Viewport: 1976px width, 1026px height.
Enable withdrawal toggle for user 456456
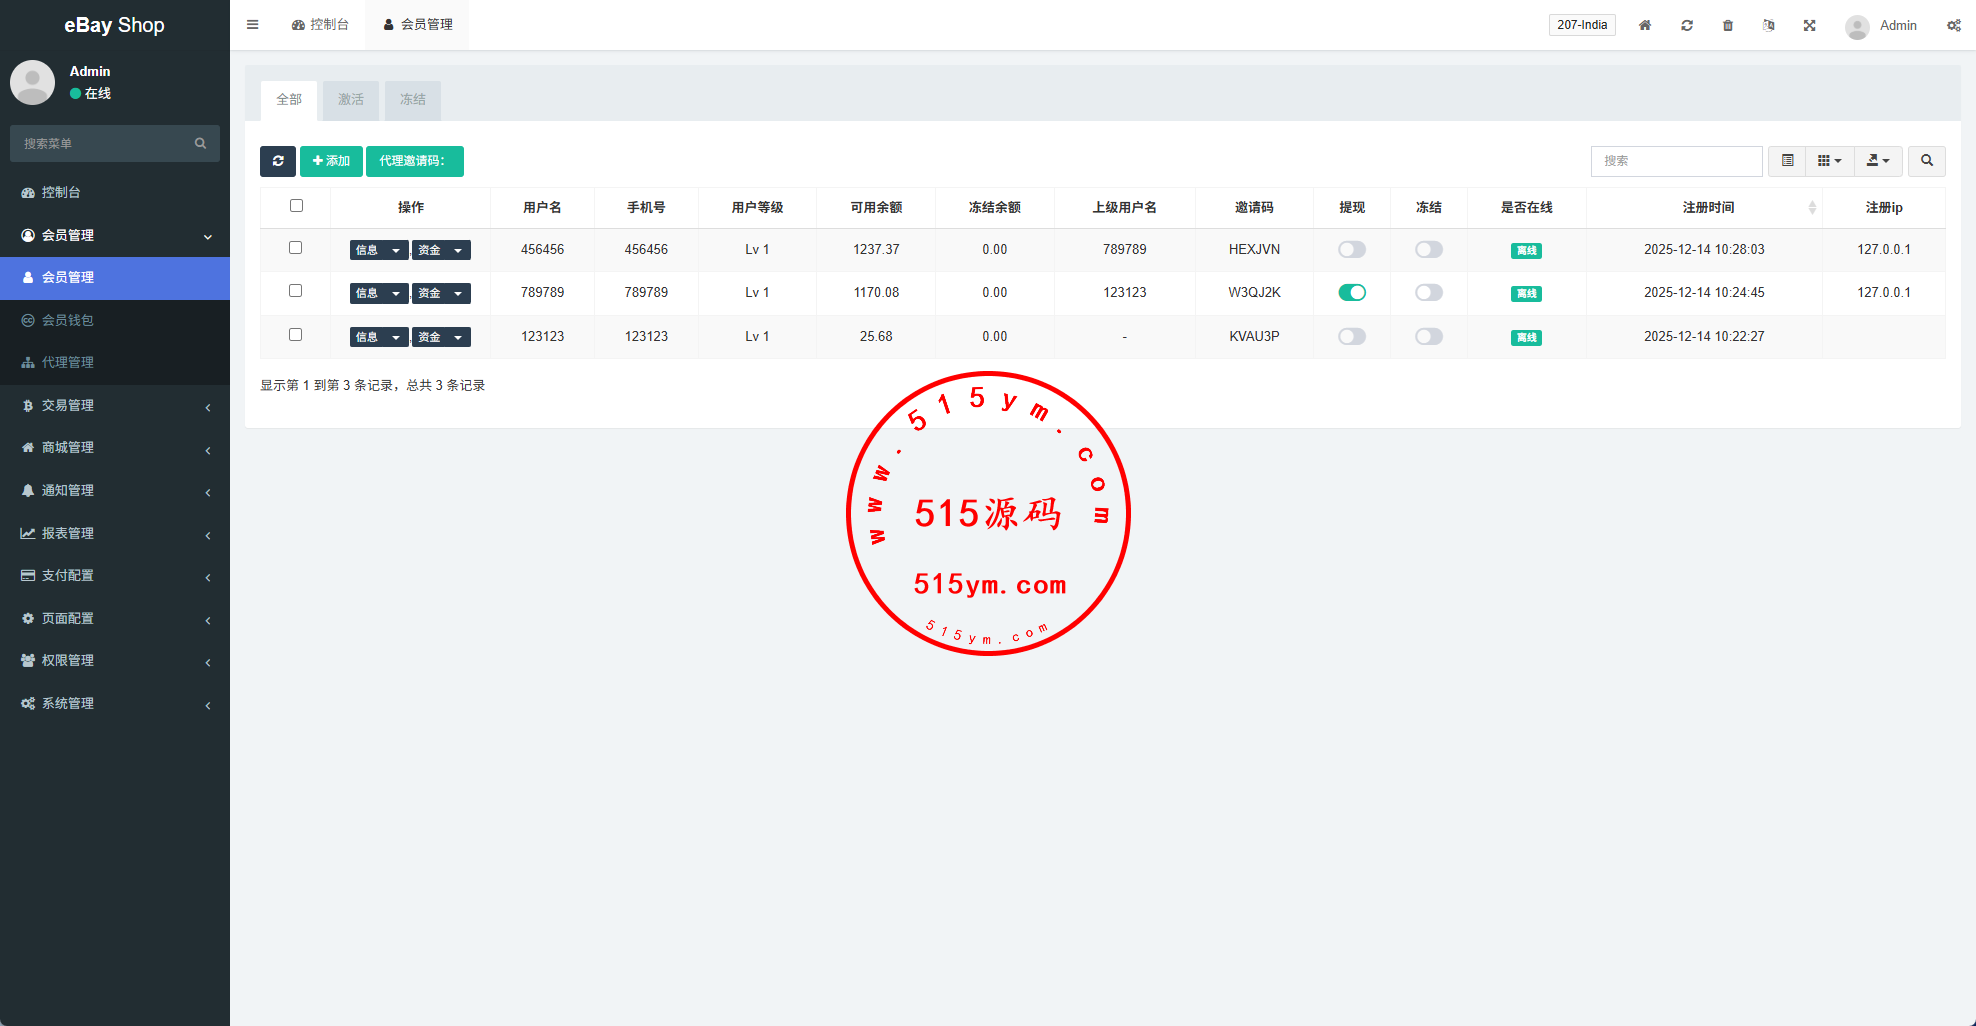coord(1351,250)
